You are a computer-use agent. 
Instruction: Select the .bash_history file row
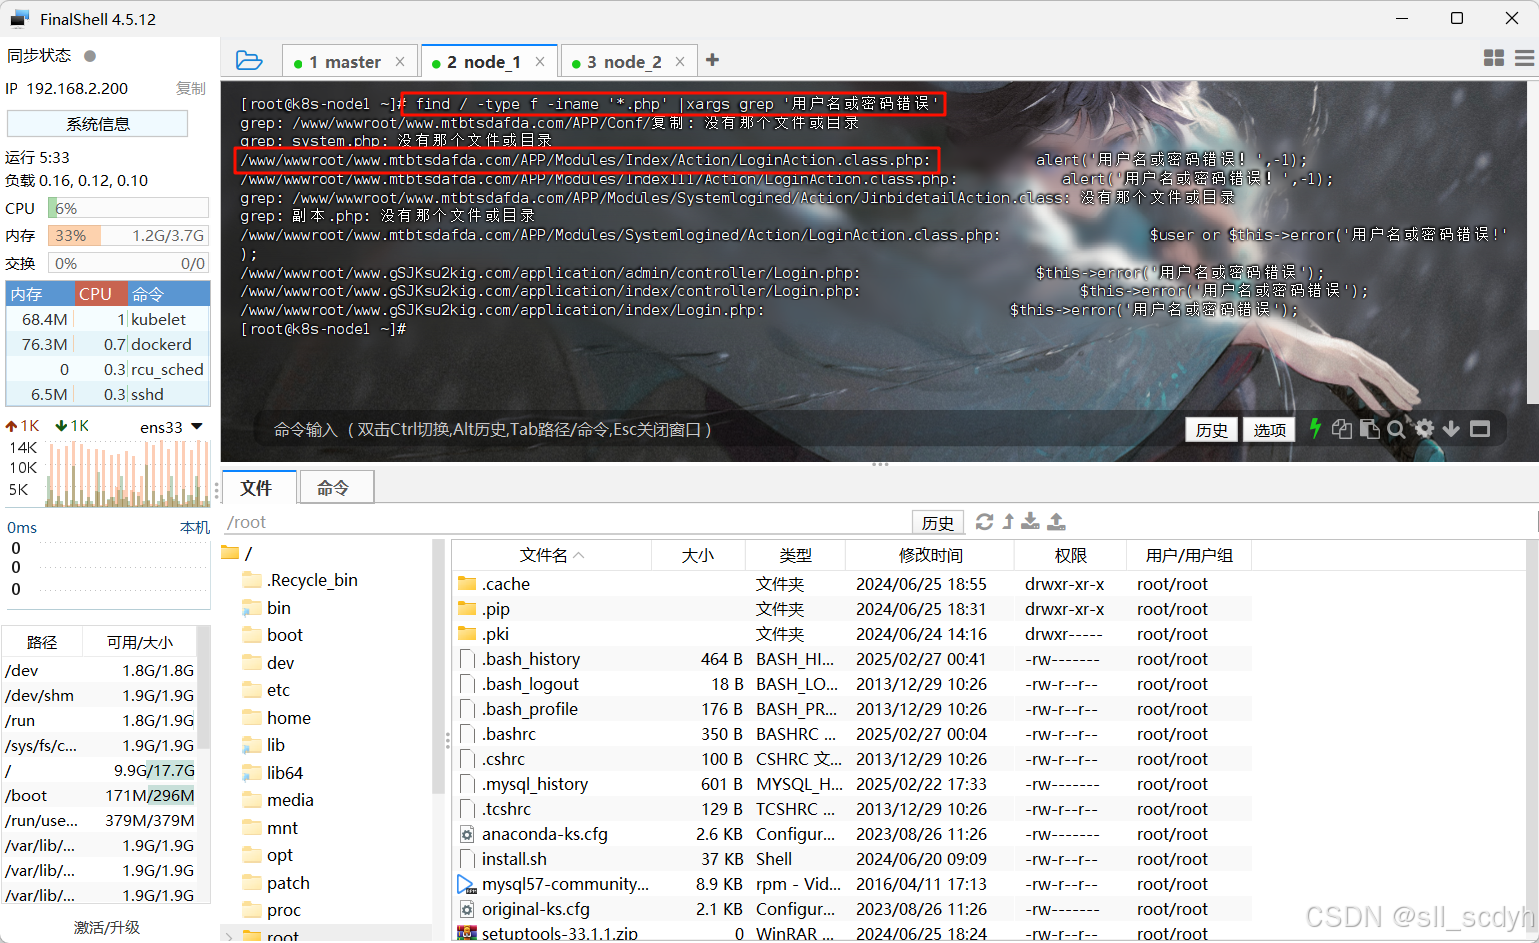[851, 659]
